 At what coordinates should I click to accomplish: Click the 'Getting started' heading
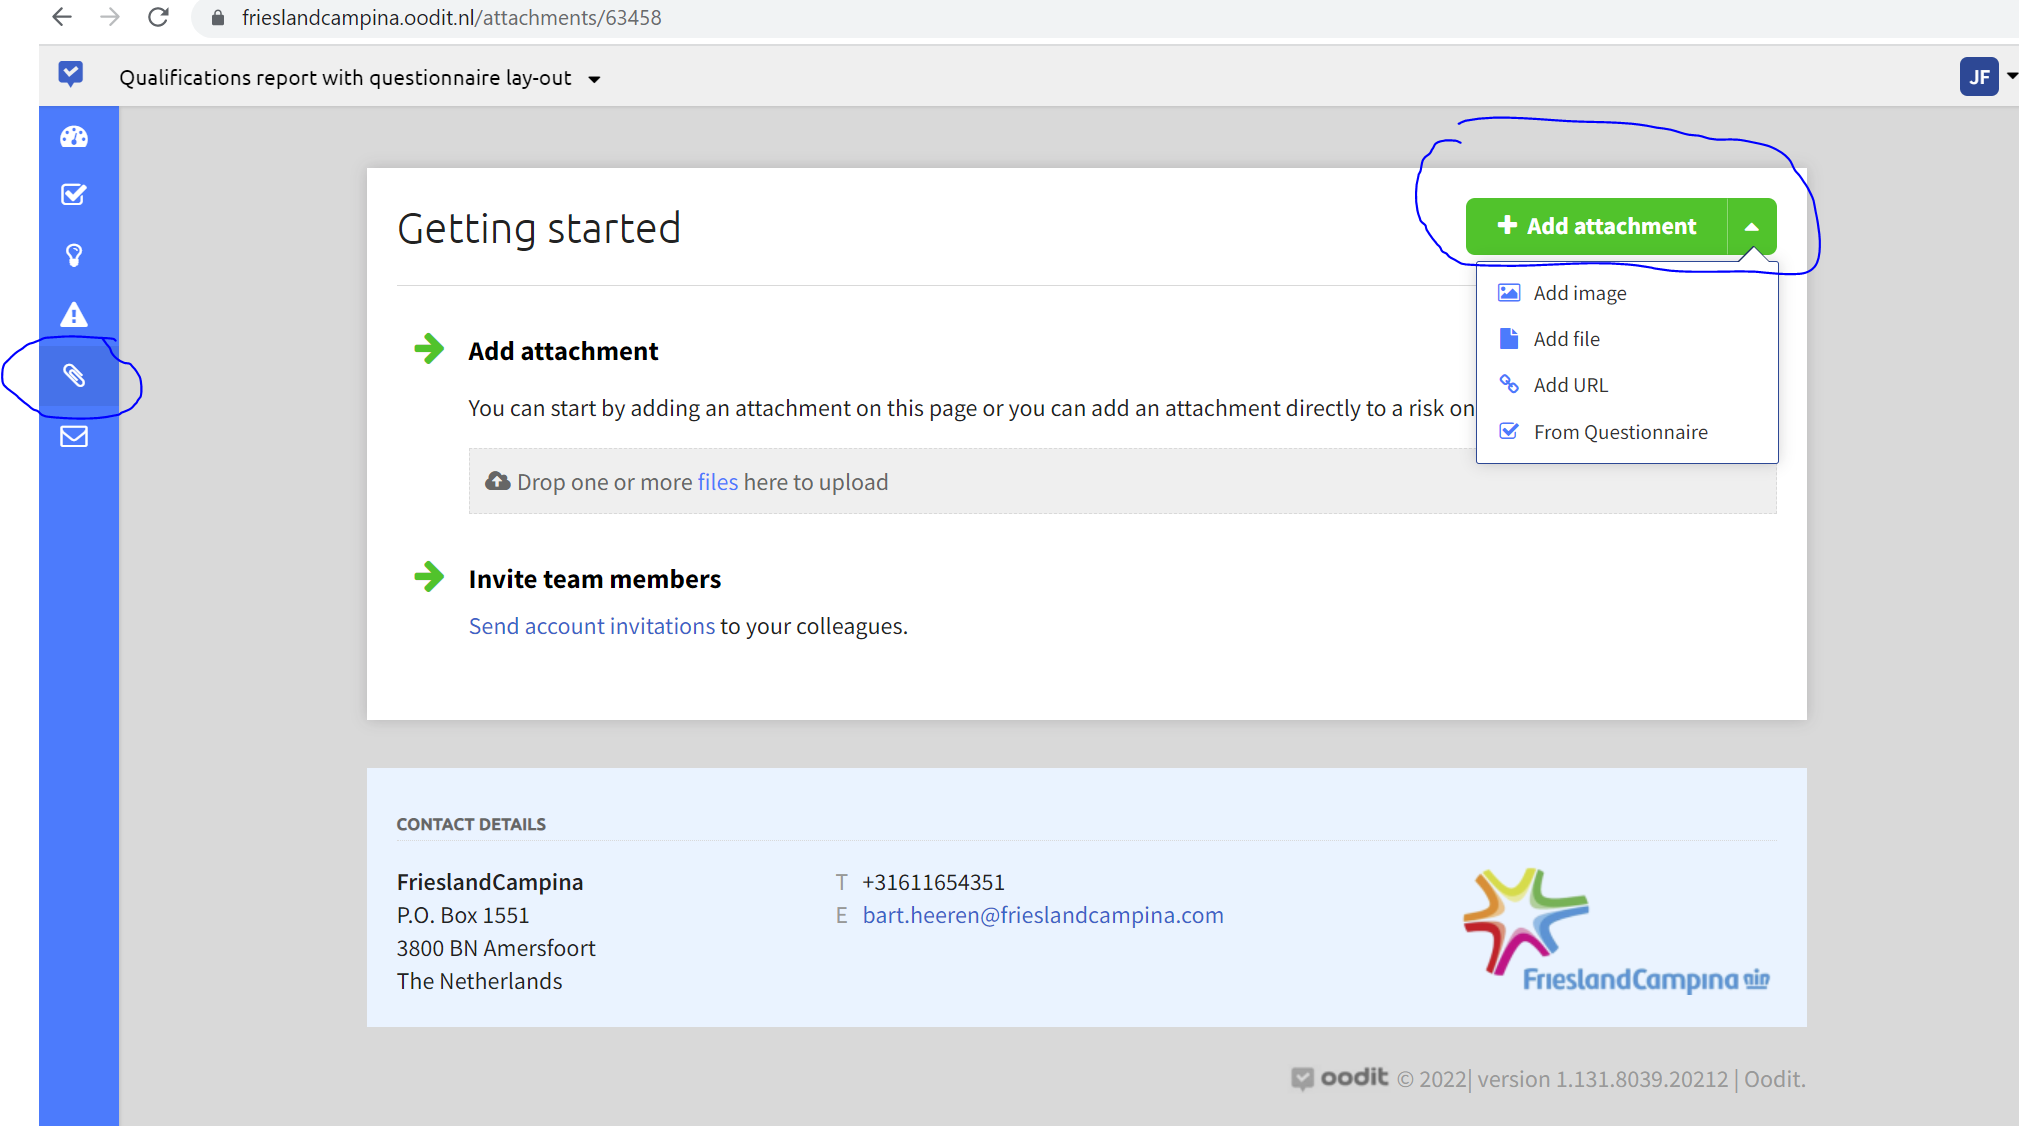539,228
